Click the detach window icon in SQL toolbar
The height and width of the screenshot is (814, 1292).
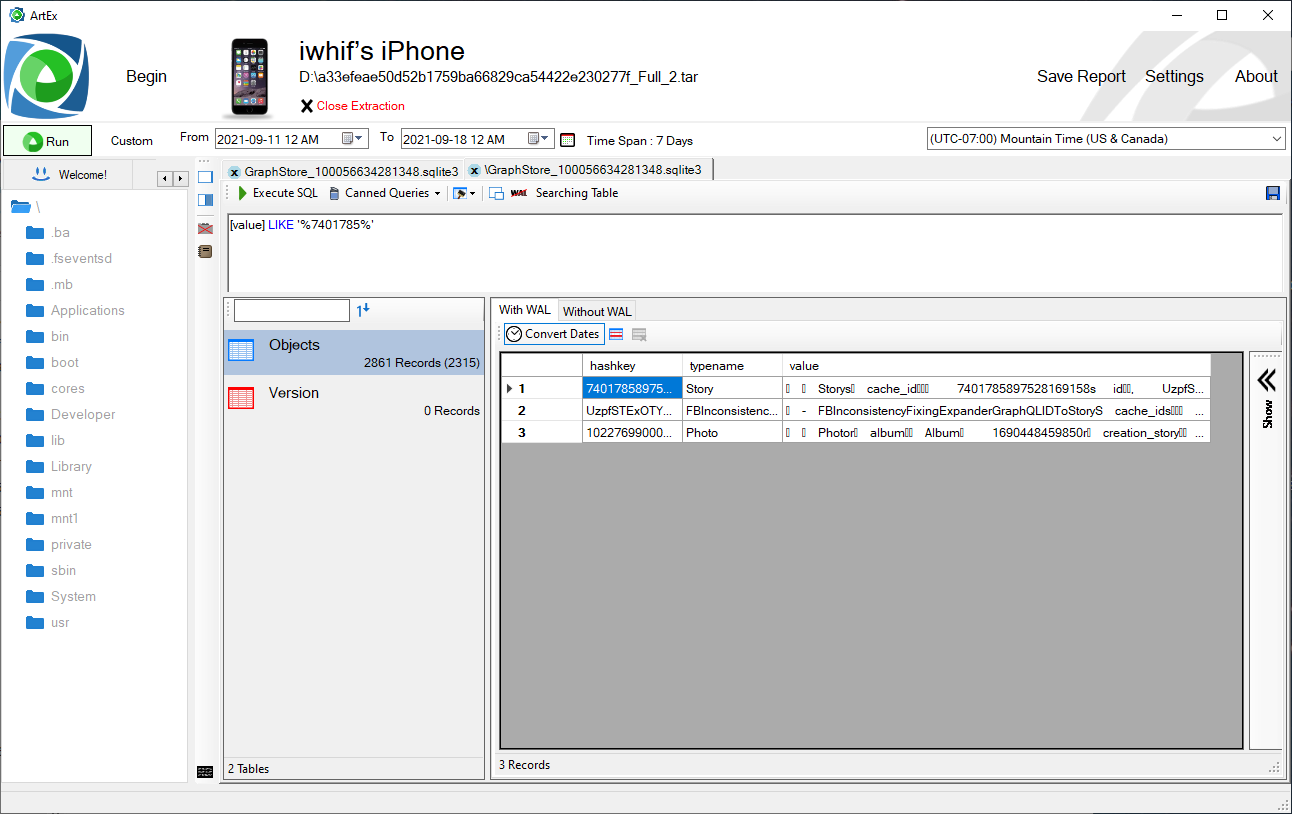496,194
